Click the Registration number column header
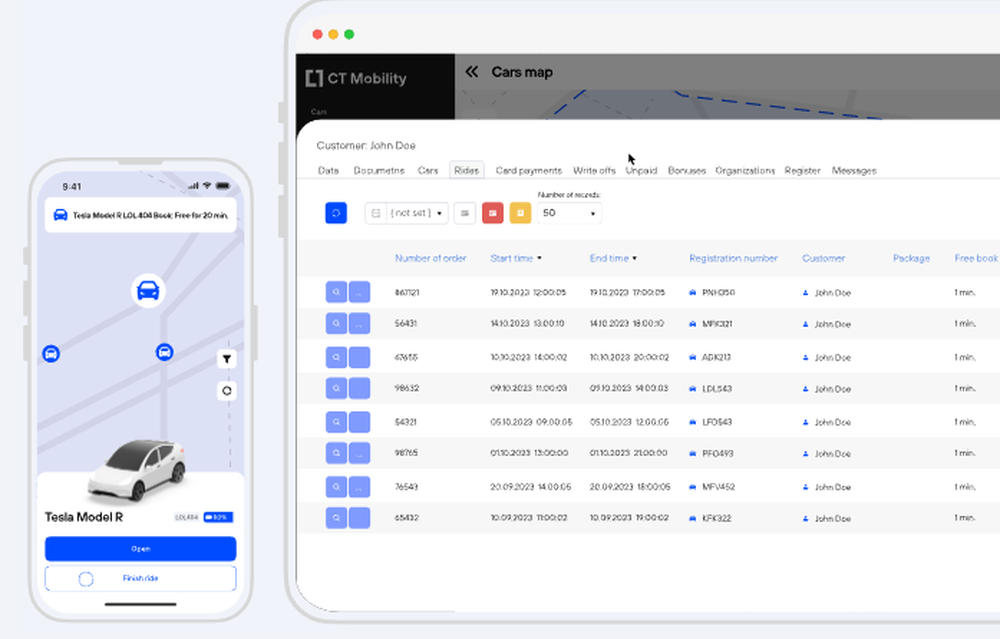Screen dimensions: 1000x639 coord(733,258)
